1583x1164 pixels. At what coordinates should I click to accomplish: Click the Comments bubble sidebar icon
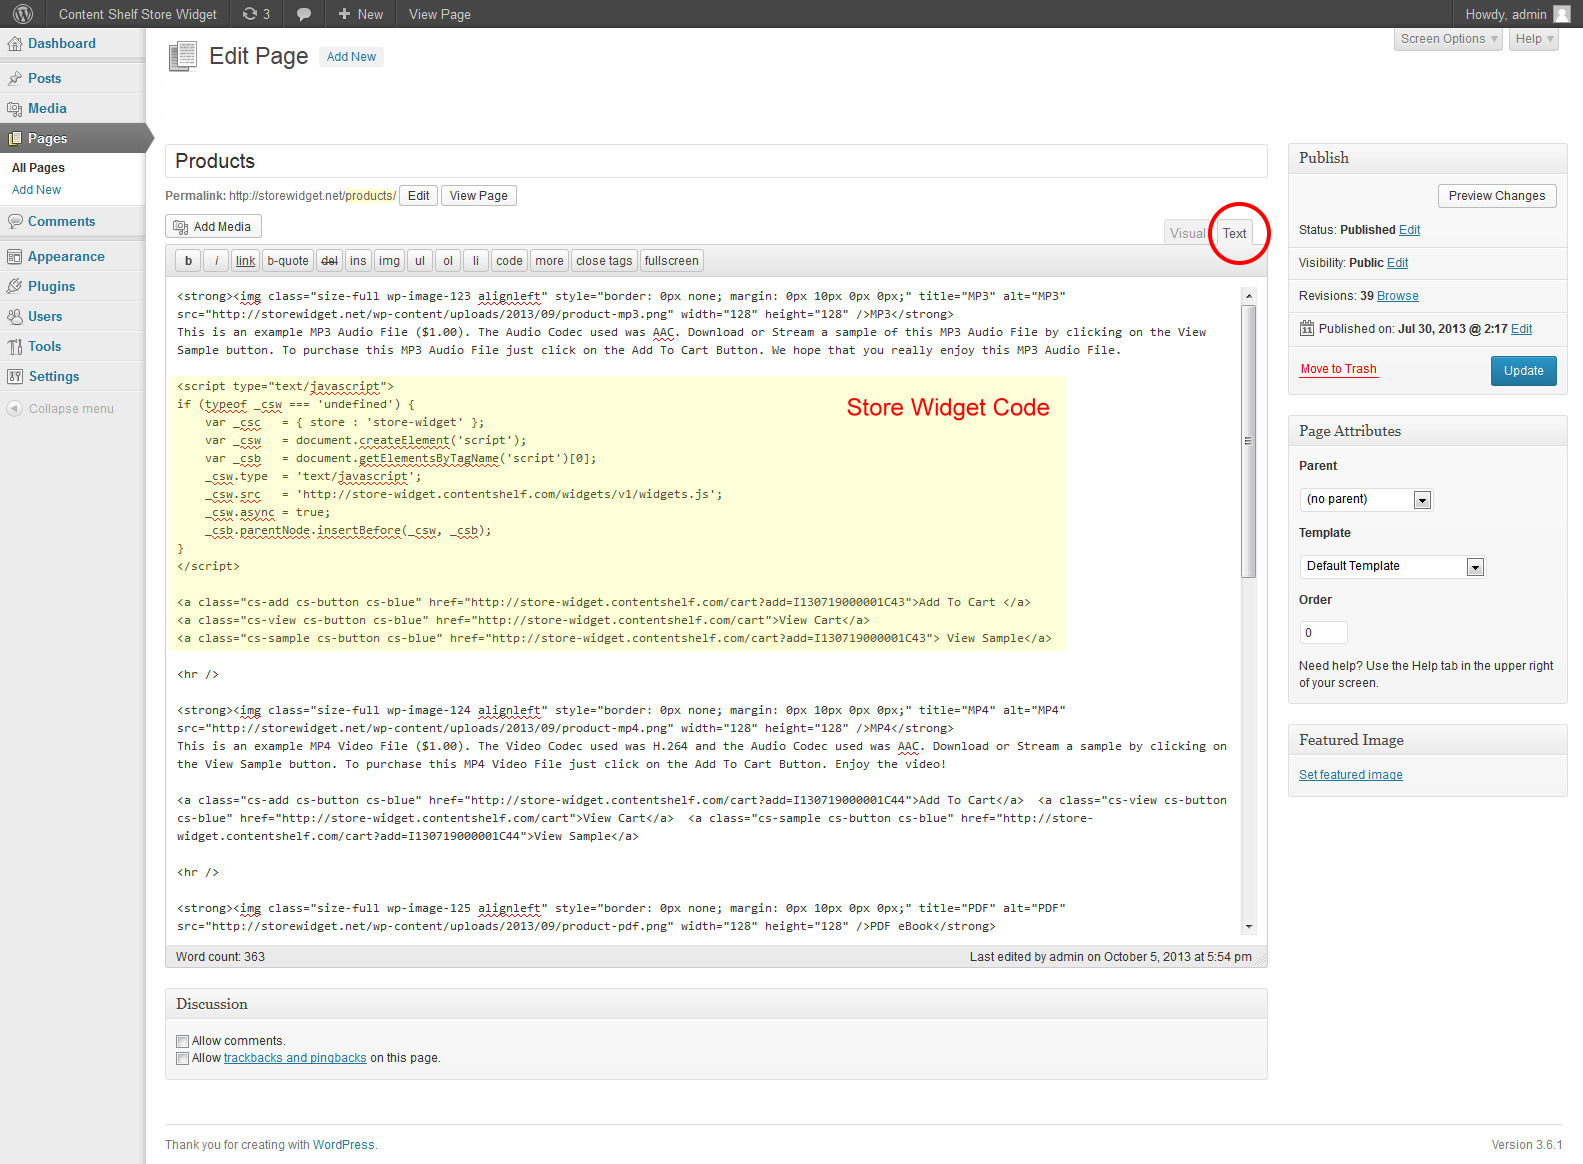pyautogui.click(x=14, y=221)
